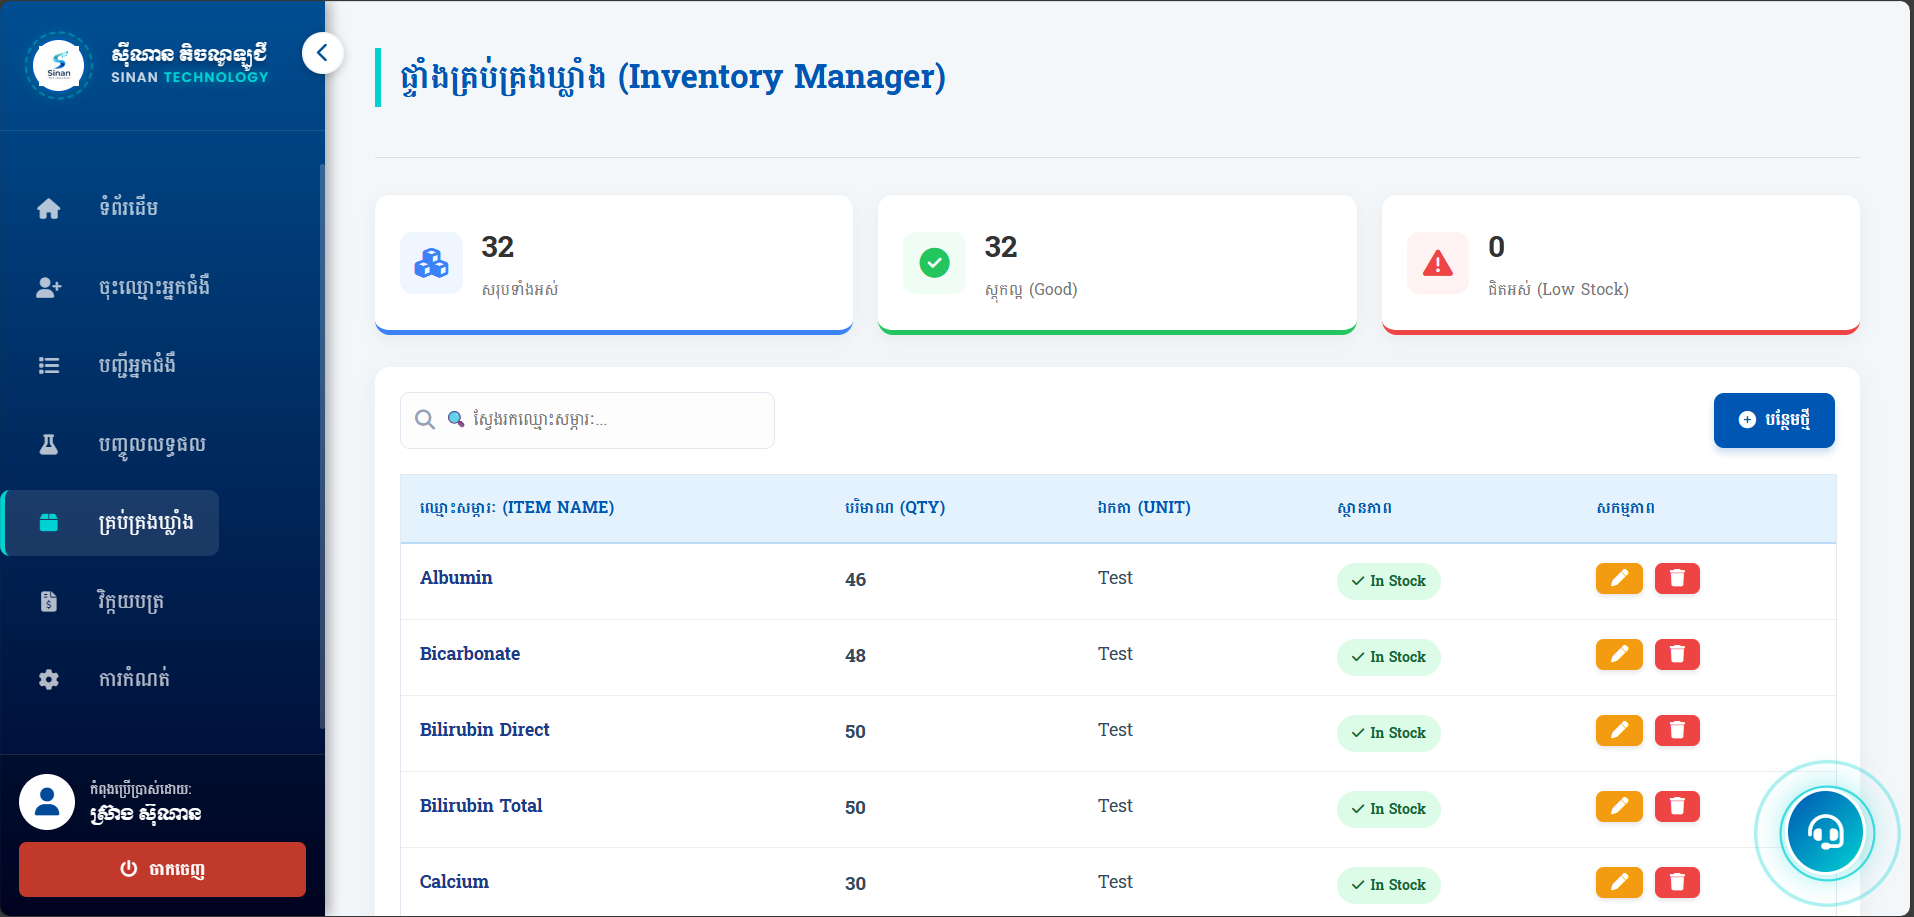
Task: Click the user profile avatar in the sidebar
Action: point(47,802)
